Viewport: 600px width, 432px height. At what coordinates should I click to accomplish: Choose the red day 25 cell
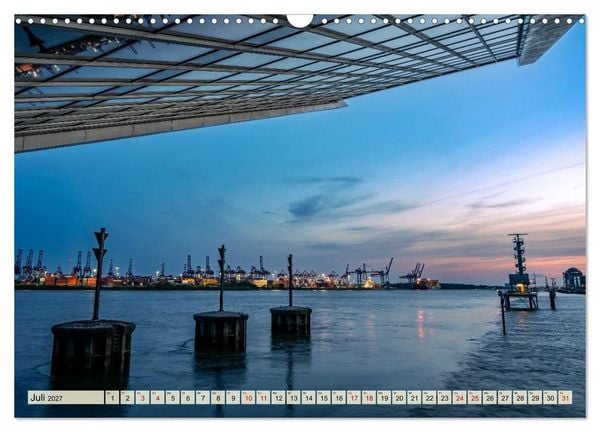pos(475,397)
